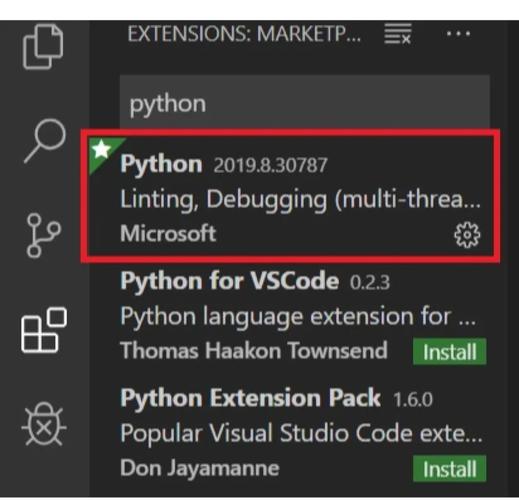Image resolution: width=519 pixels, height=500 pixels.
Task: Open the Source Control view
Action: (44, 235)
